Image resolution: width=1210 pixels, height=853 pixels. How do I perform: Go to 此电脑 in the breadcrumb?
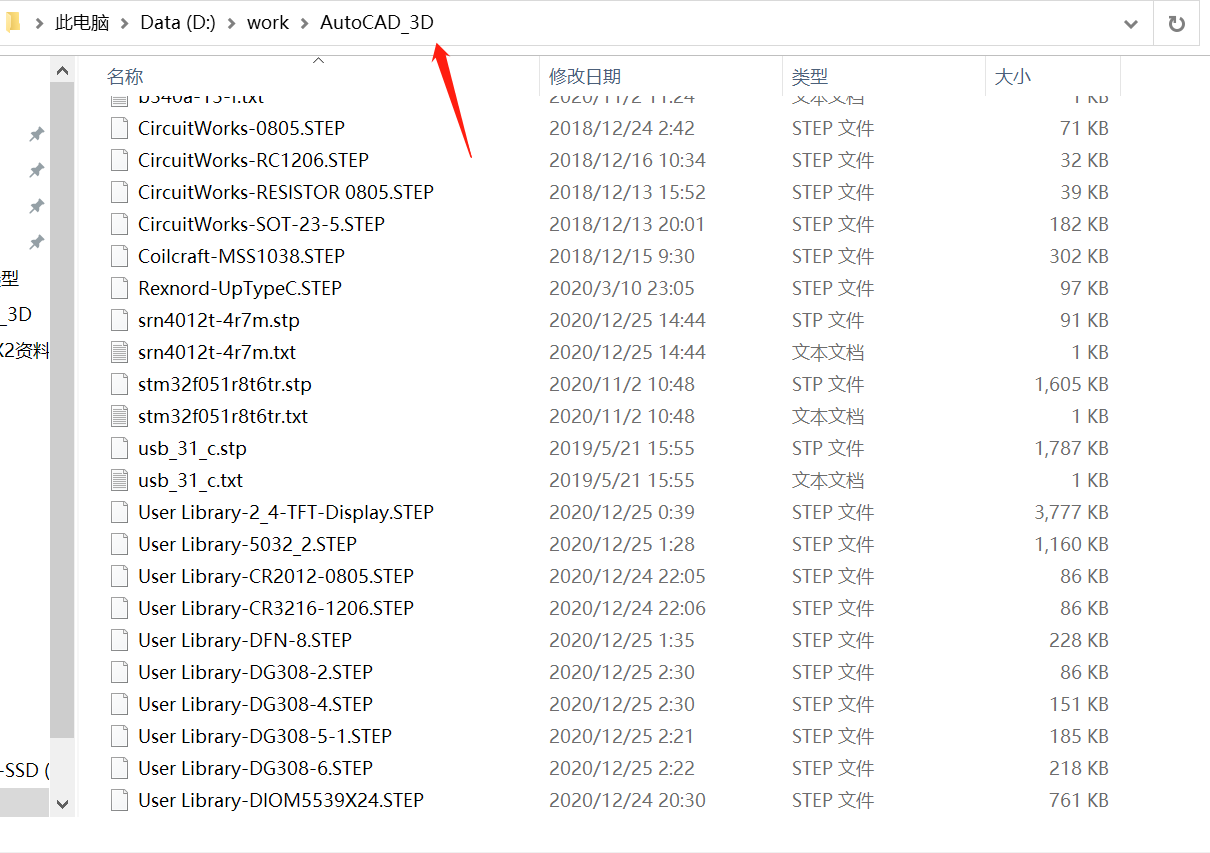point(82,23)
